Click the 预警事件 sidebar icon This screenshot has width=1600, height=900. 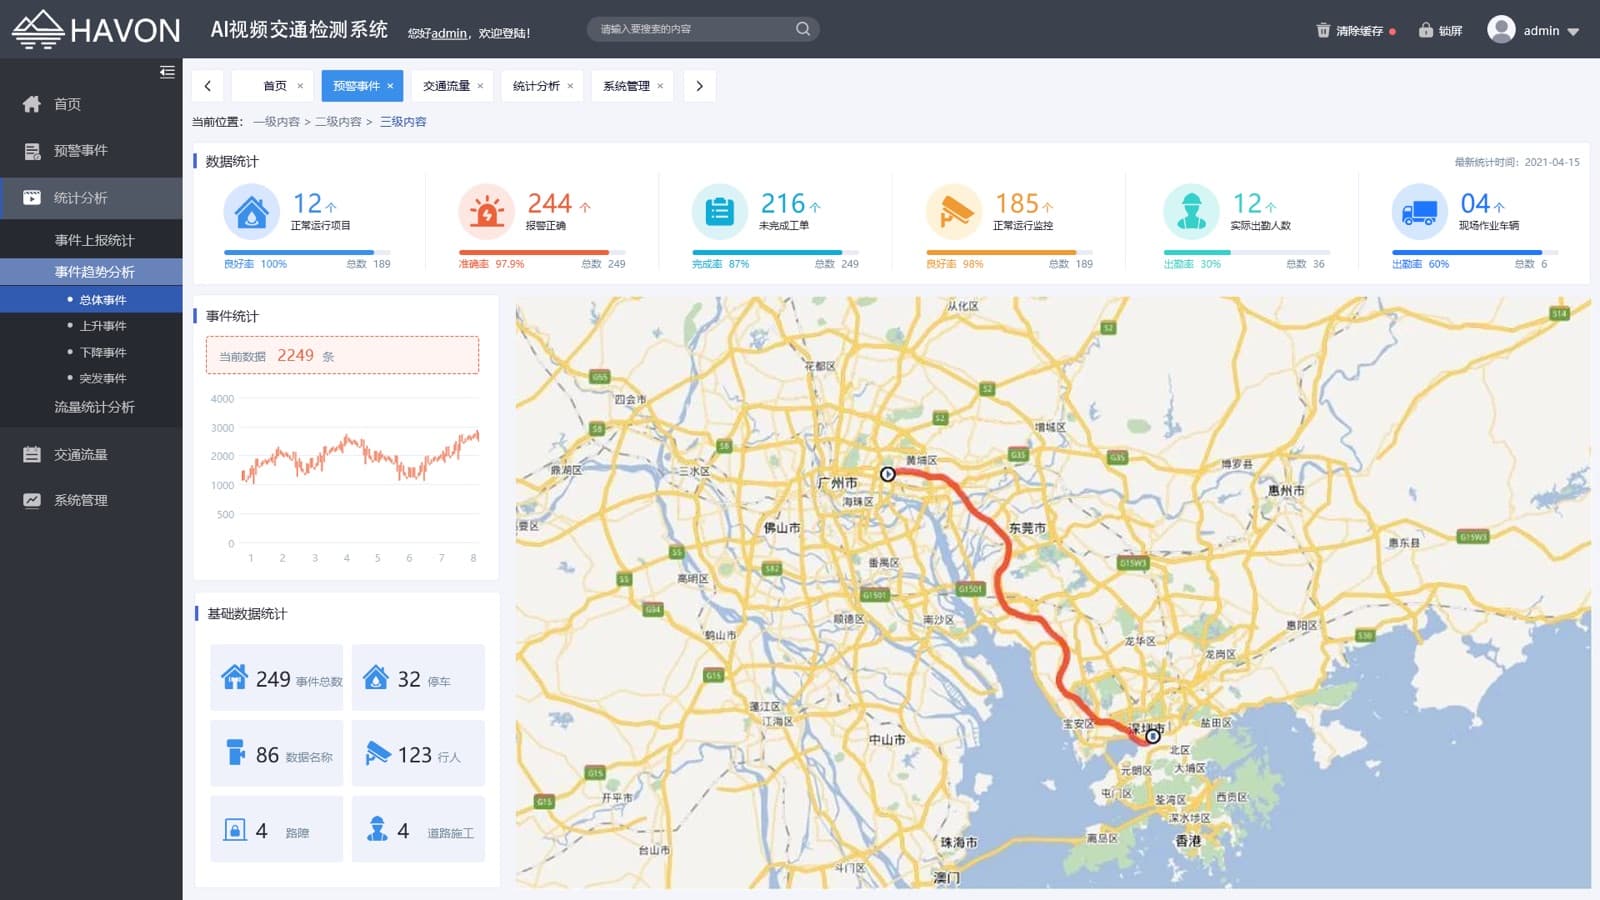pyautogui.click(x=32, y=151)
